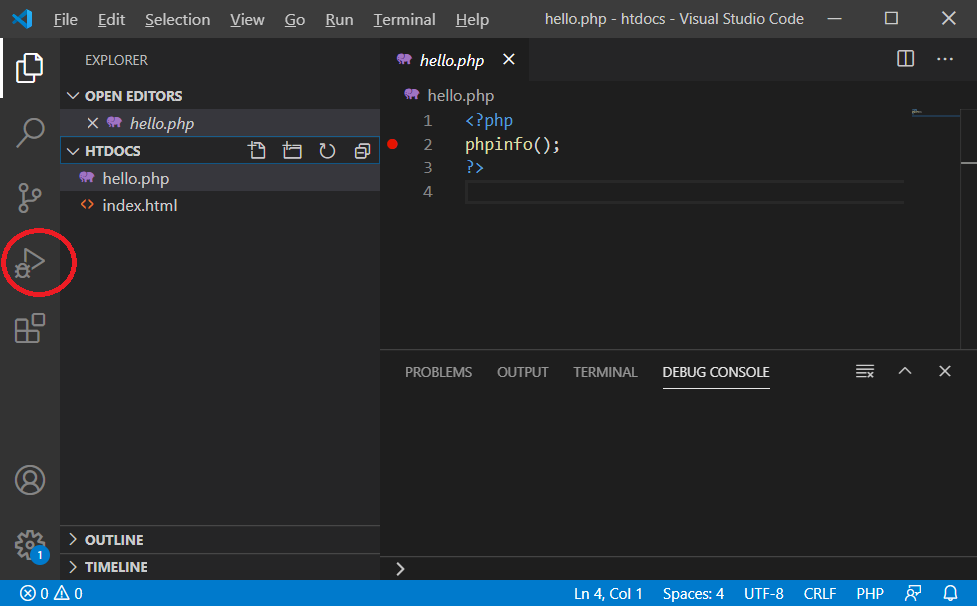The width and height of the screenshot is (977, 606).
Task: Click the Debug Console input field
Action: coord(680,568)
